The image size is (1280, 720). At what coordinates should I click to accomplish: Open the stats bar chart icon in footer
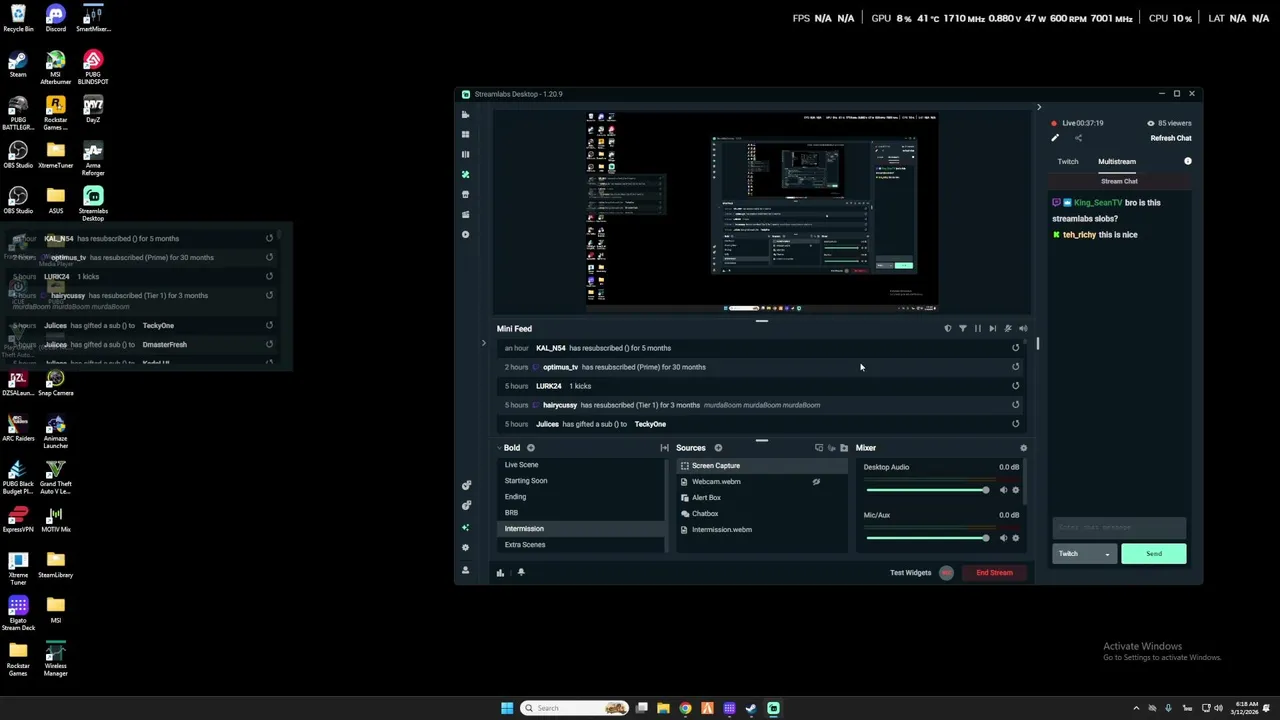pos(500,573)
